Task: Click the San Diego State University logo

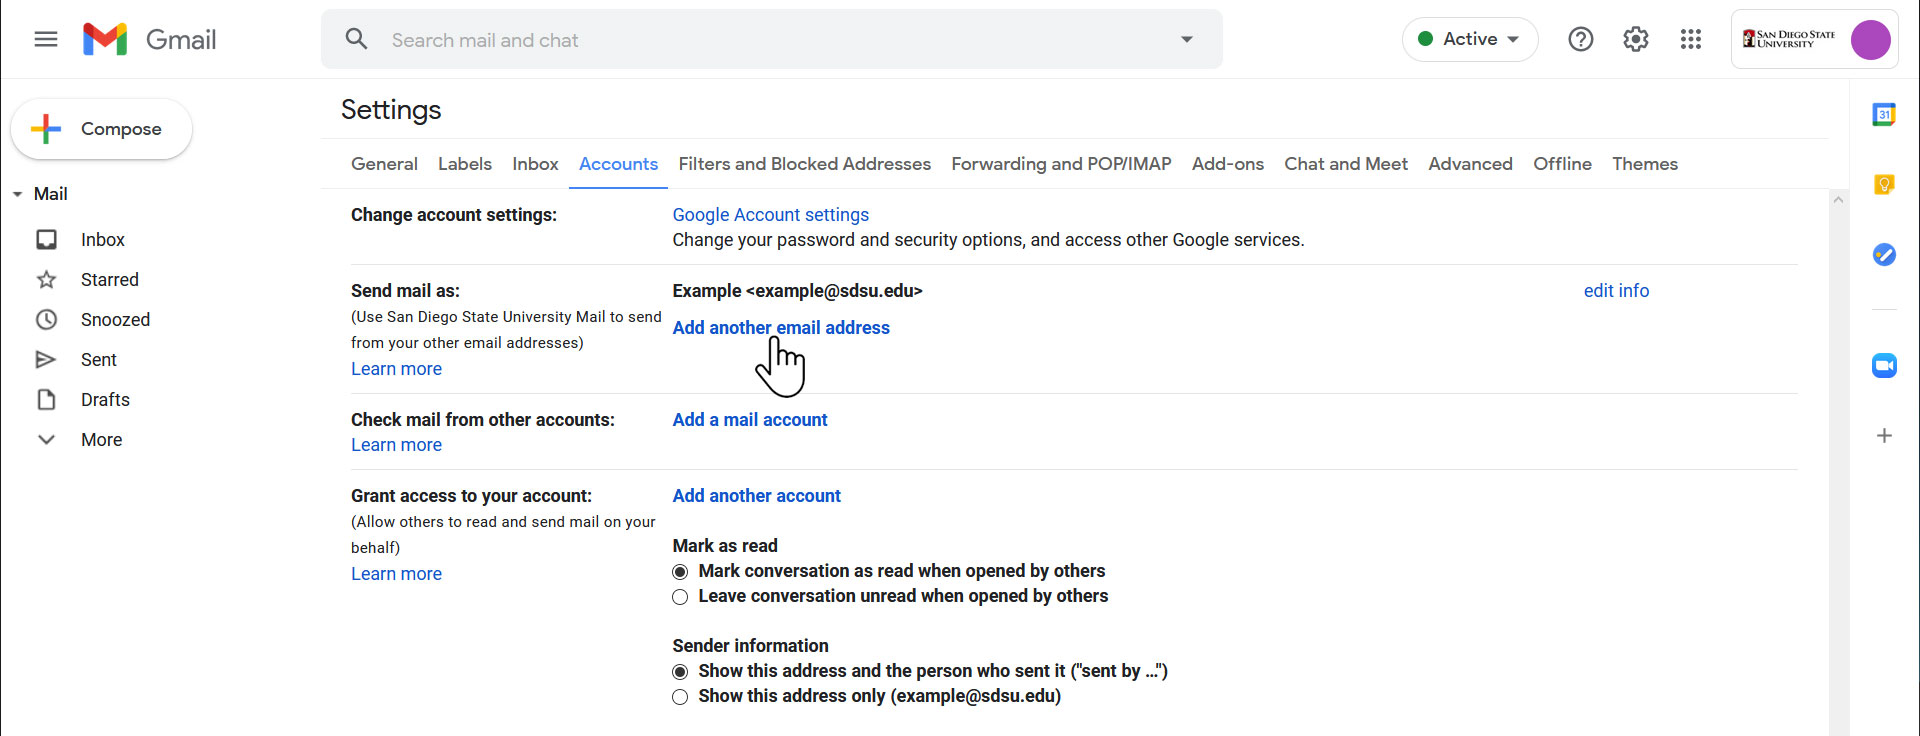Action: [1789, 39]
